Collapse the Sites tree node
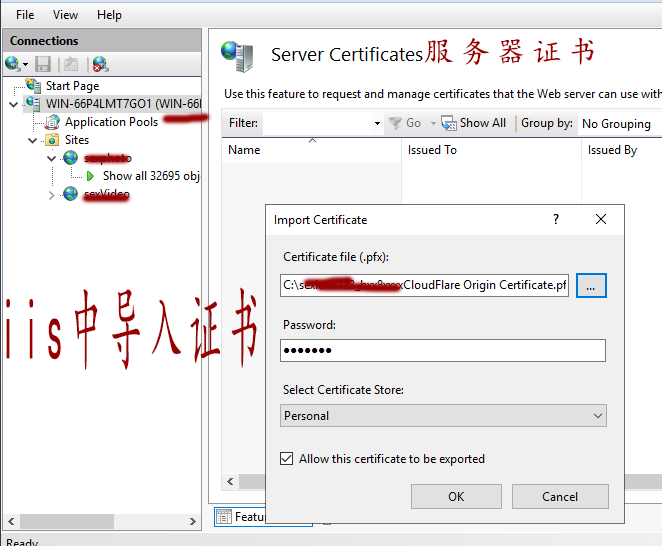This screenshot has height=546, width=662. [33, 140]
